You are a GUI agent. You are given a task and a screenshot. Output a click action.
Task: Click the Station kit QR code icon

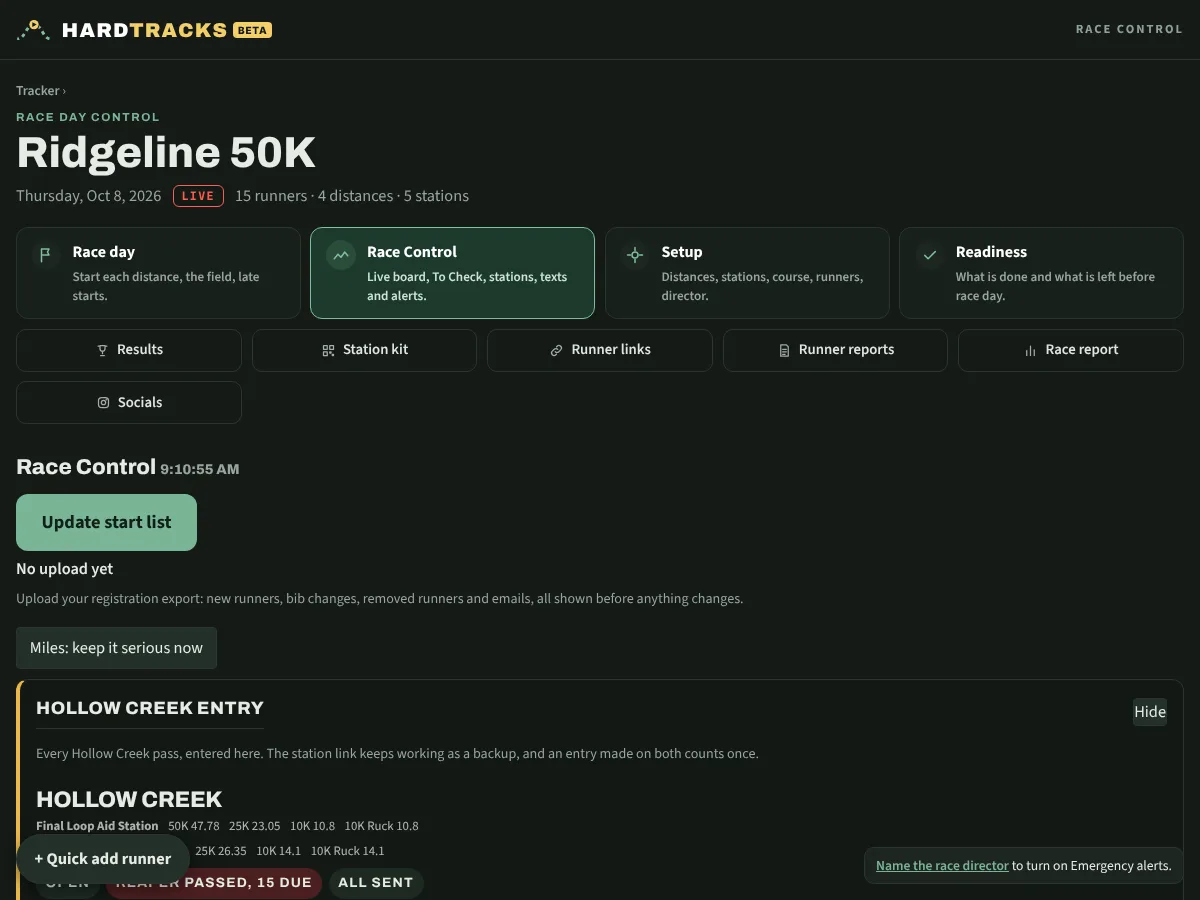[x=328, y=350]
